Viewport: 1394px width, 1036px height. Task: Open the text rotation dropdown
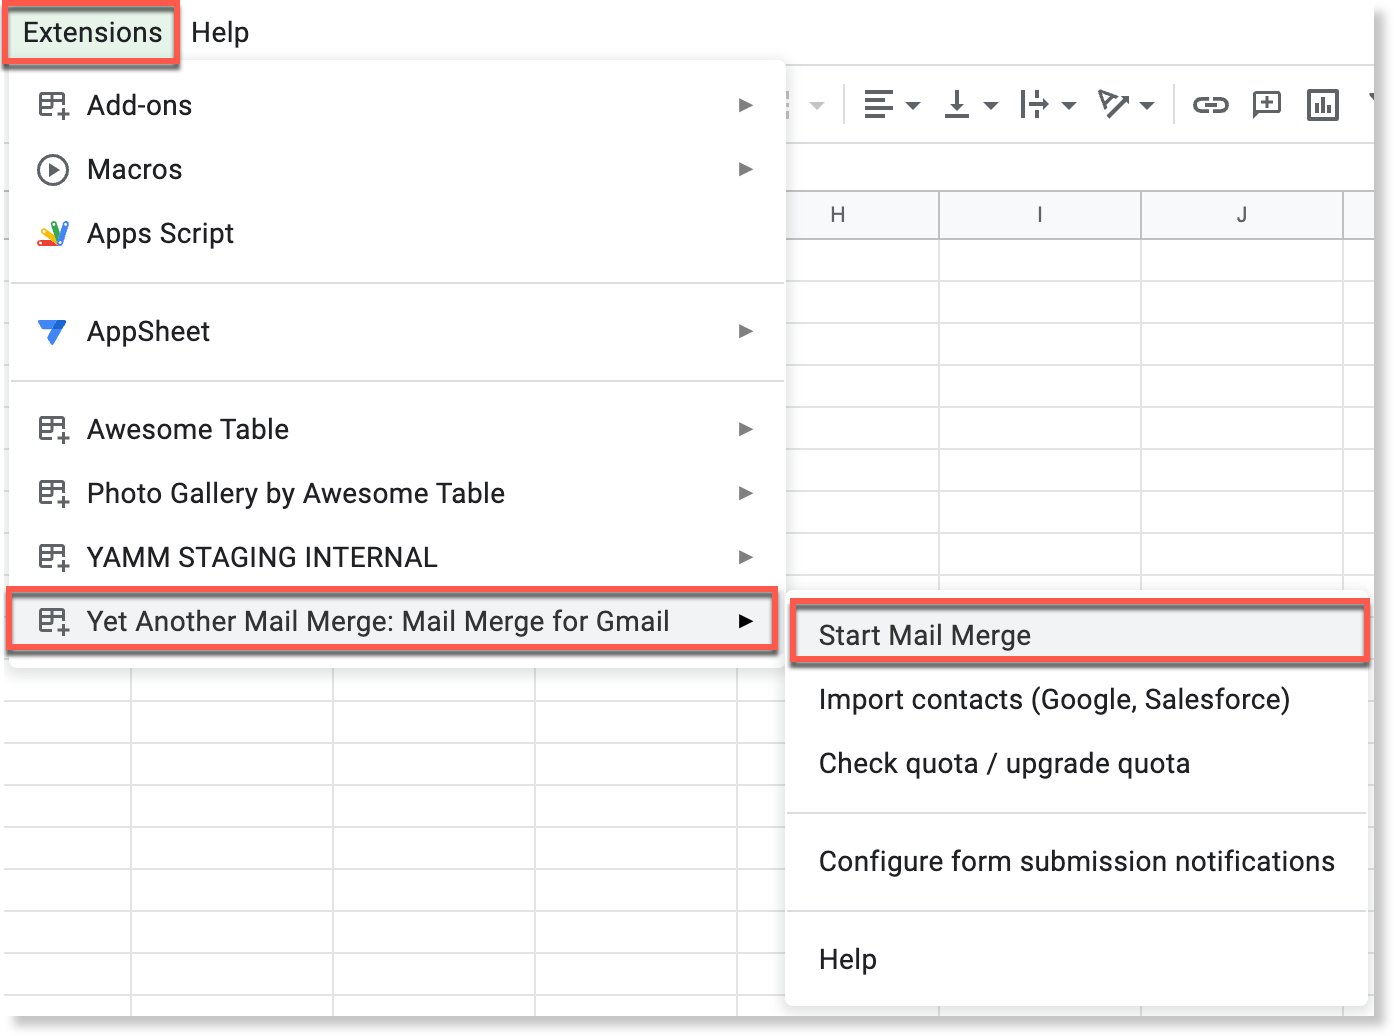click(x=1126, y=104)
